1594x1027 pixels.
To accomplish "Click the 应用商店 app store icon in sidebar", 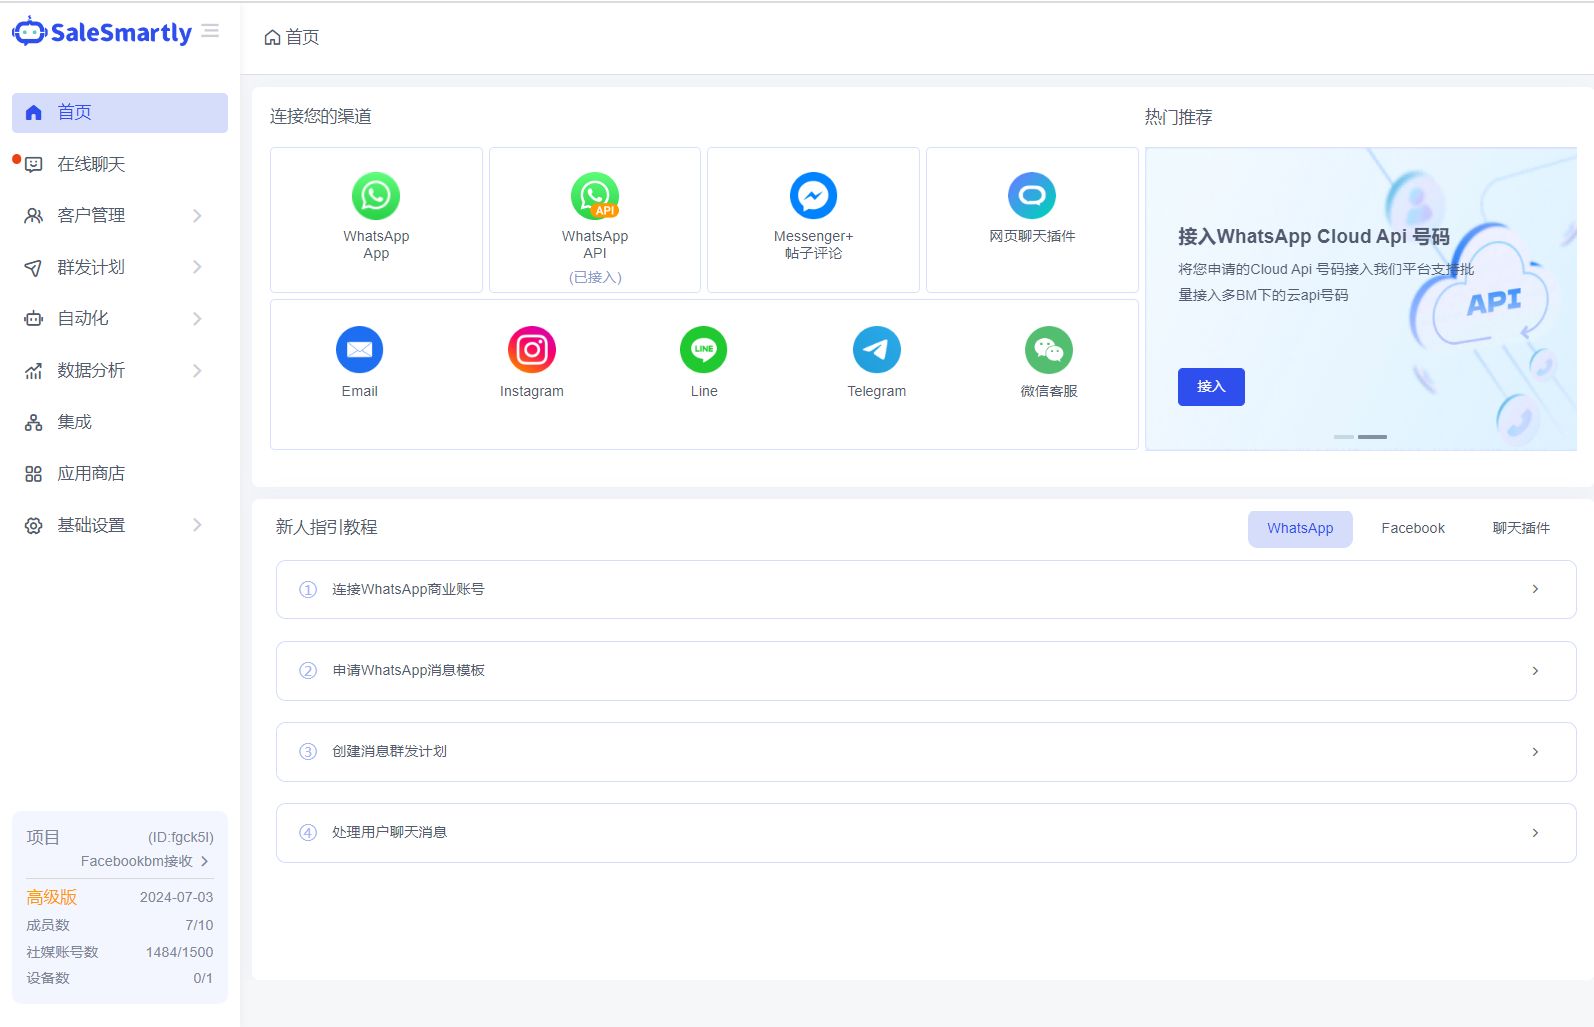I will (x=33, y=474).
